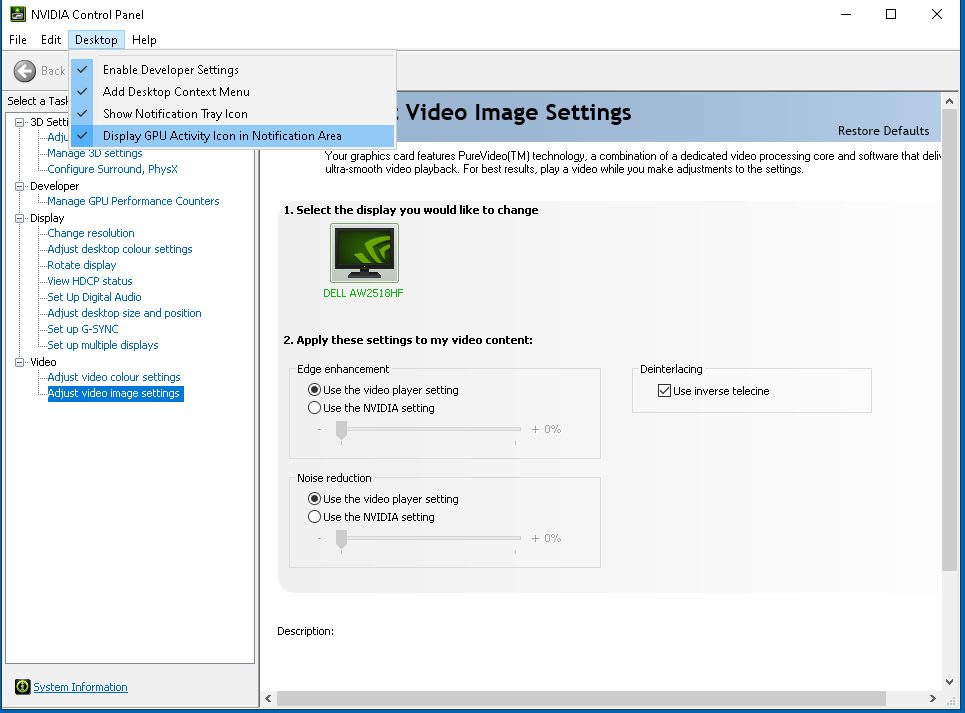
Task: Click the vertical scrollbar up arrow
Action: click(949, 100)
